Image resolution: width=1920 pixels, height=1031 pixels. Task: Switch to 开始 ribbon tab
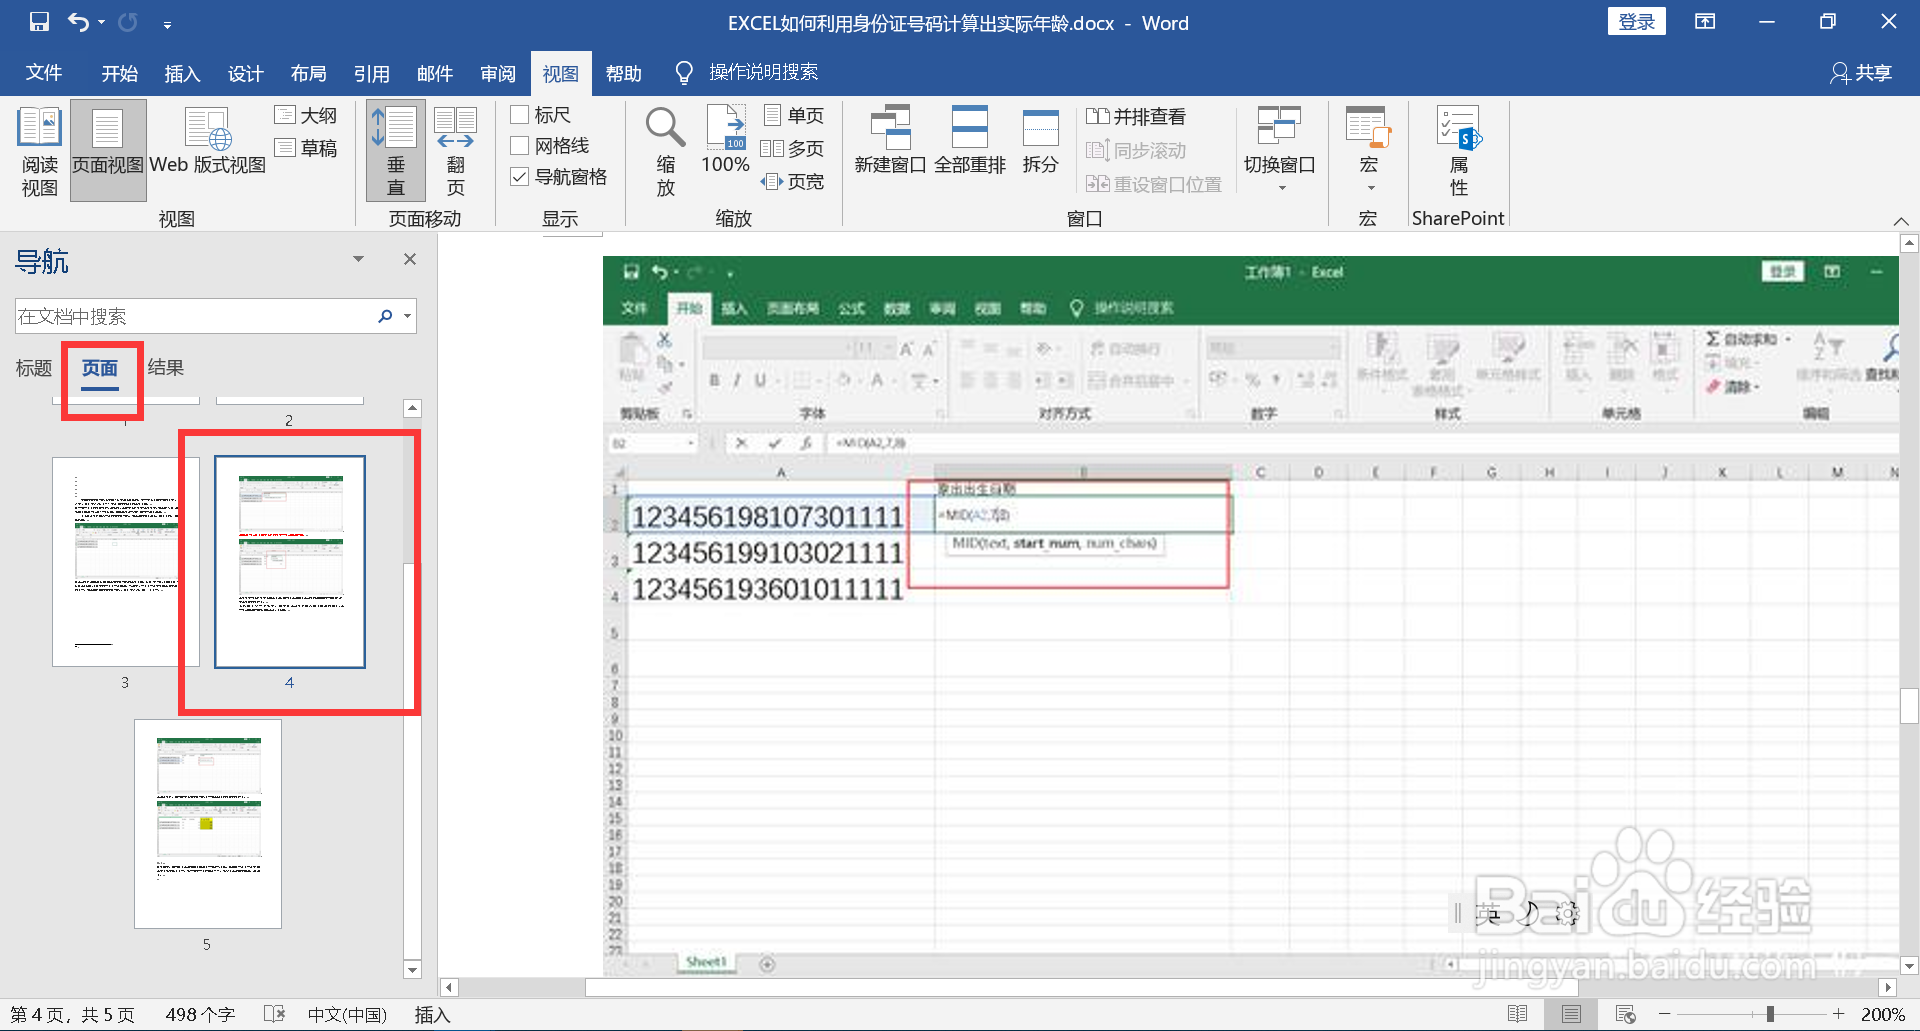point(120,74)
